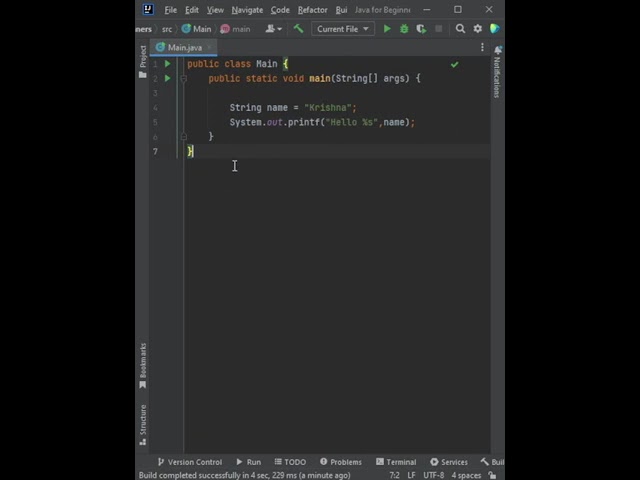Screen dimensions: 640x480
Task: Maximize the IntelliJ window
Action: [458, 9]
